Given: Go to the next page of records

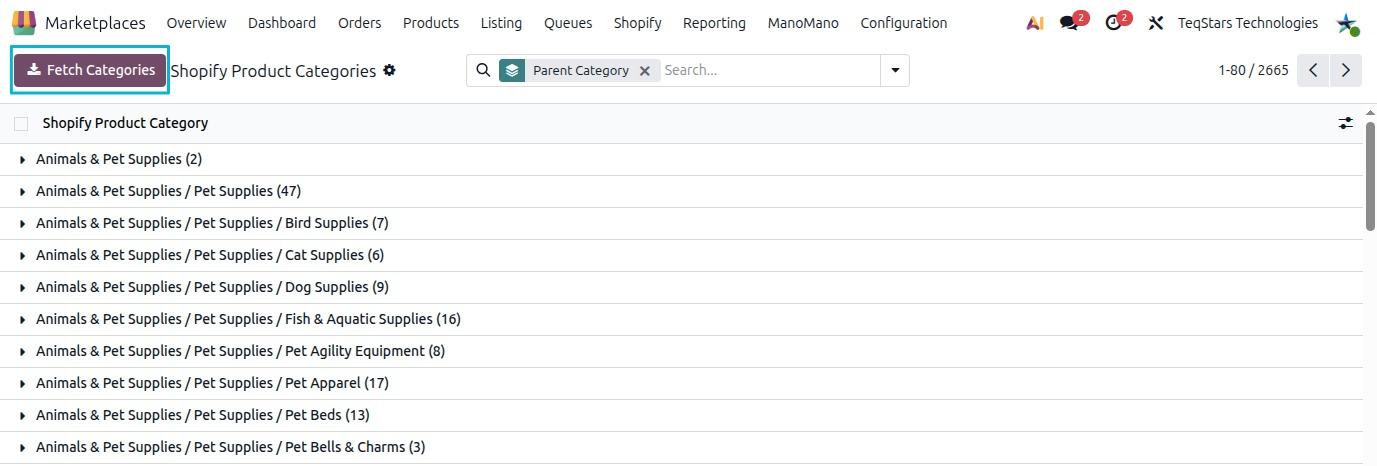Looking at the screenshot, I should (1346, 70).
